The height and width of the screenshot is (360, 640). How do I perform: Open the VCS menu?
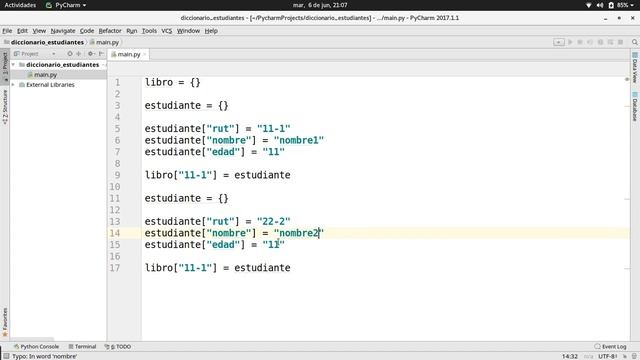(x=167, y=31)
